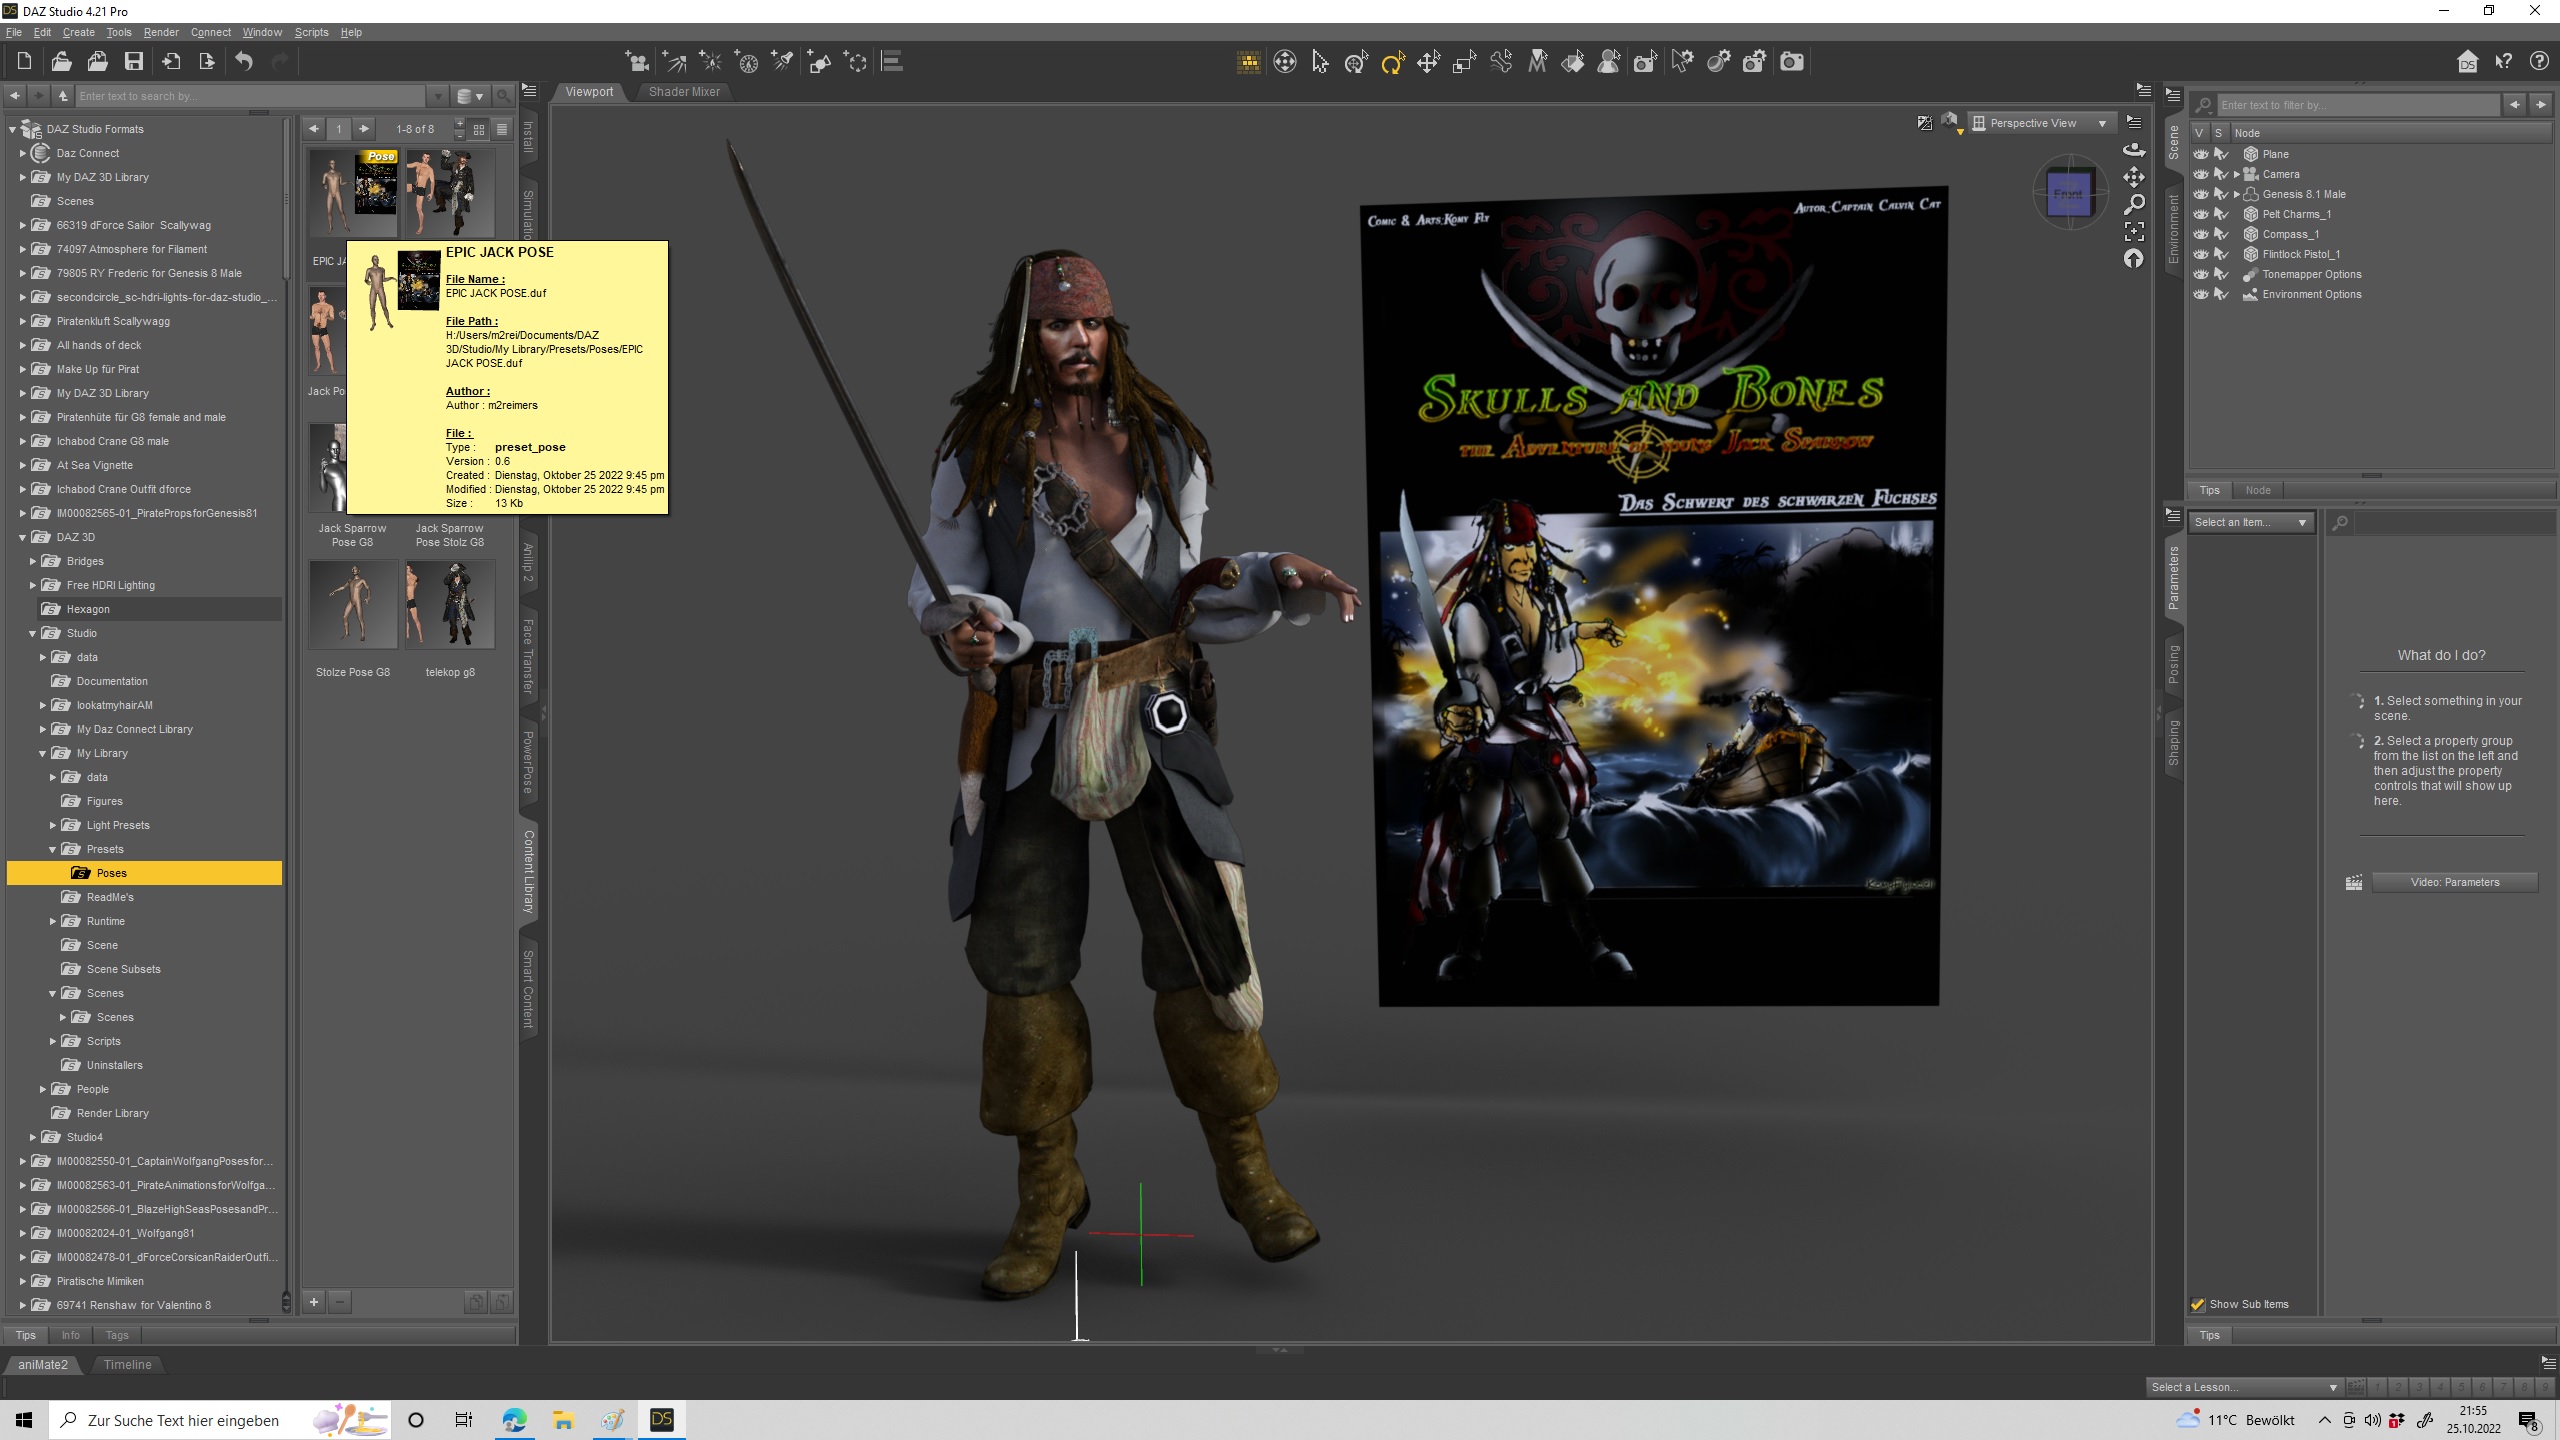This screenshot has height=1440, width=2560.
Task: Click the What's This help cursor icon
Action: [x=2503, y=62]
